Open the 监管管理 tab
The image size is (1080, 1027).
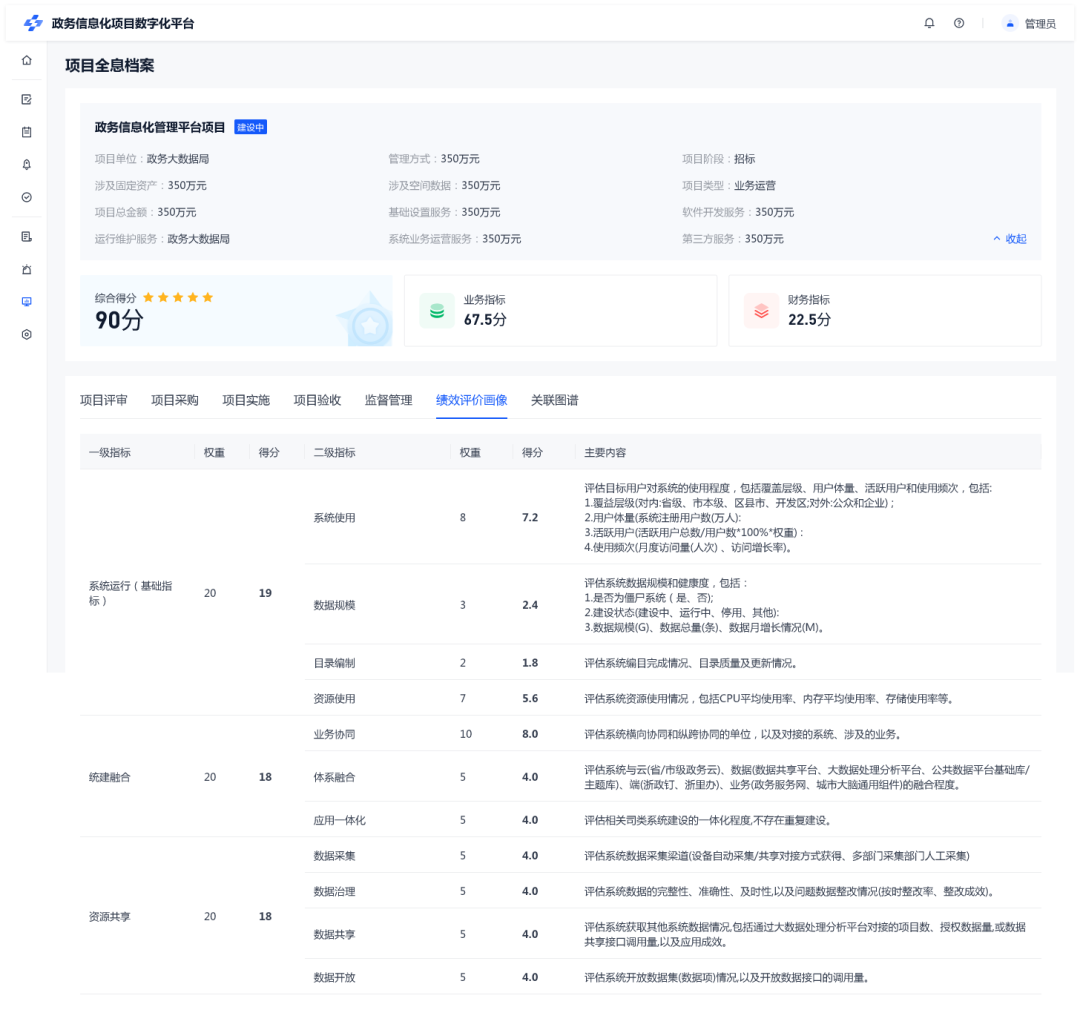coord(388,400)
